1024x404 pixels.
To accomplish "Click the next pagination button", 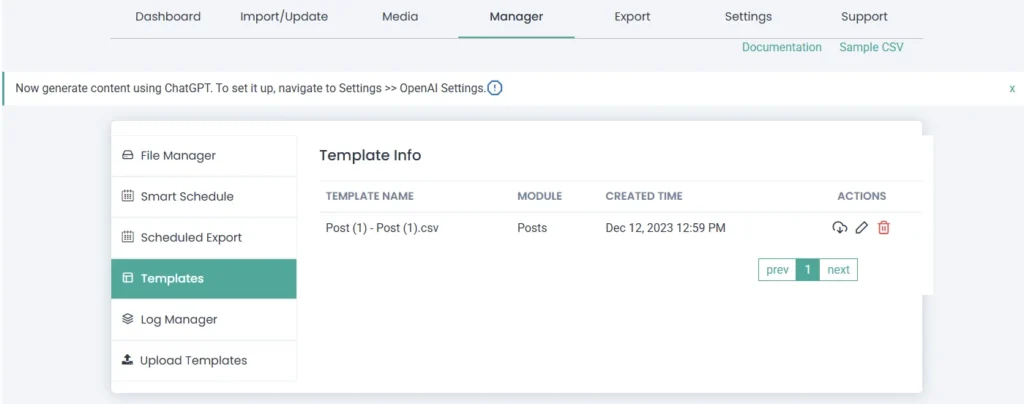I will tap(838, 270).
